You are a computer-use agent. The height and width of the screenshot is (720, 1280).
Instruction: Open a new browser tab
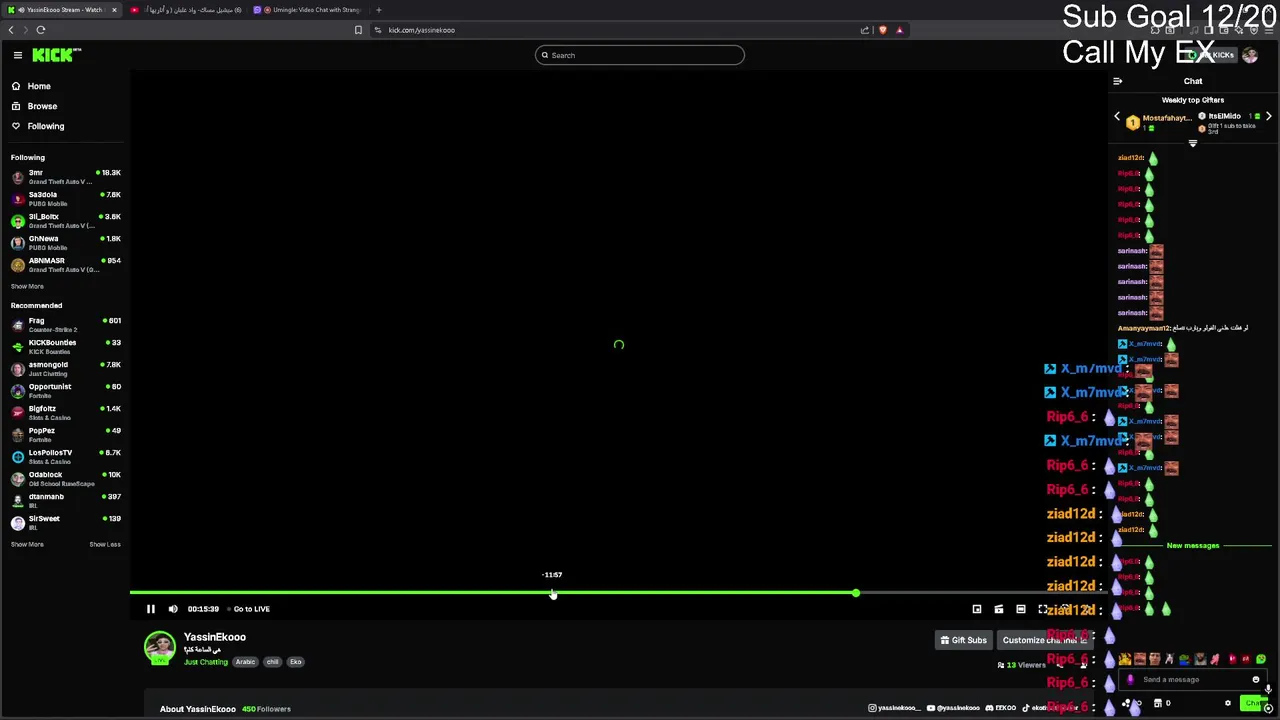(378, 10)
